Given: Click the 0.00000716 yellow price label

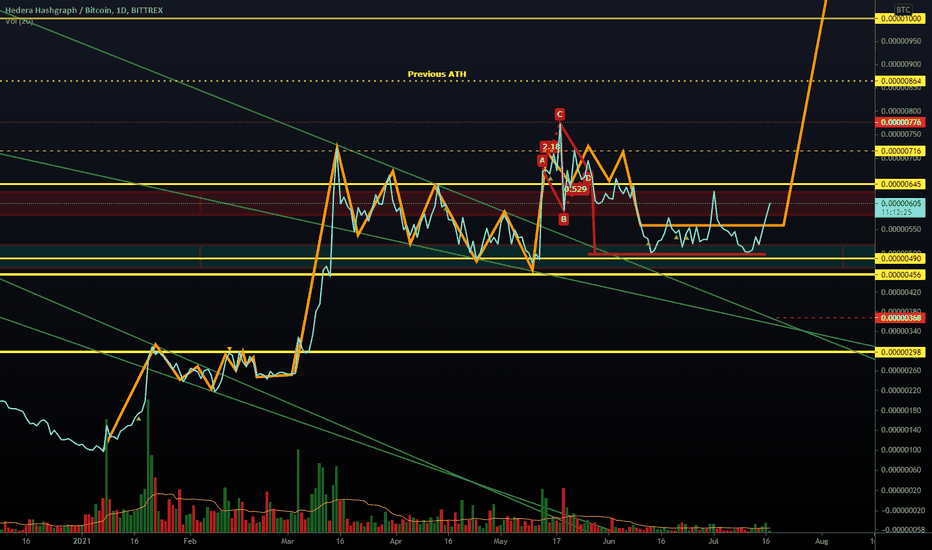Looking at the screenshot, I should click(900, 151).
